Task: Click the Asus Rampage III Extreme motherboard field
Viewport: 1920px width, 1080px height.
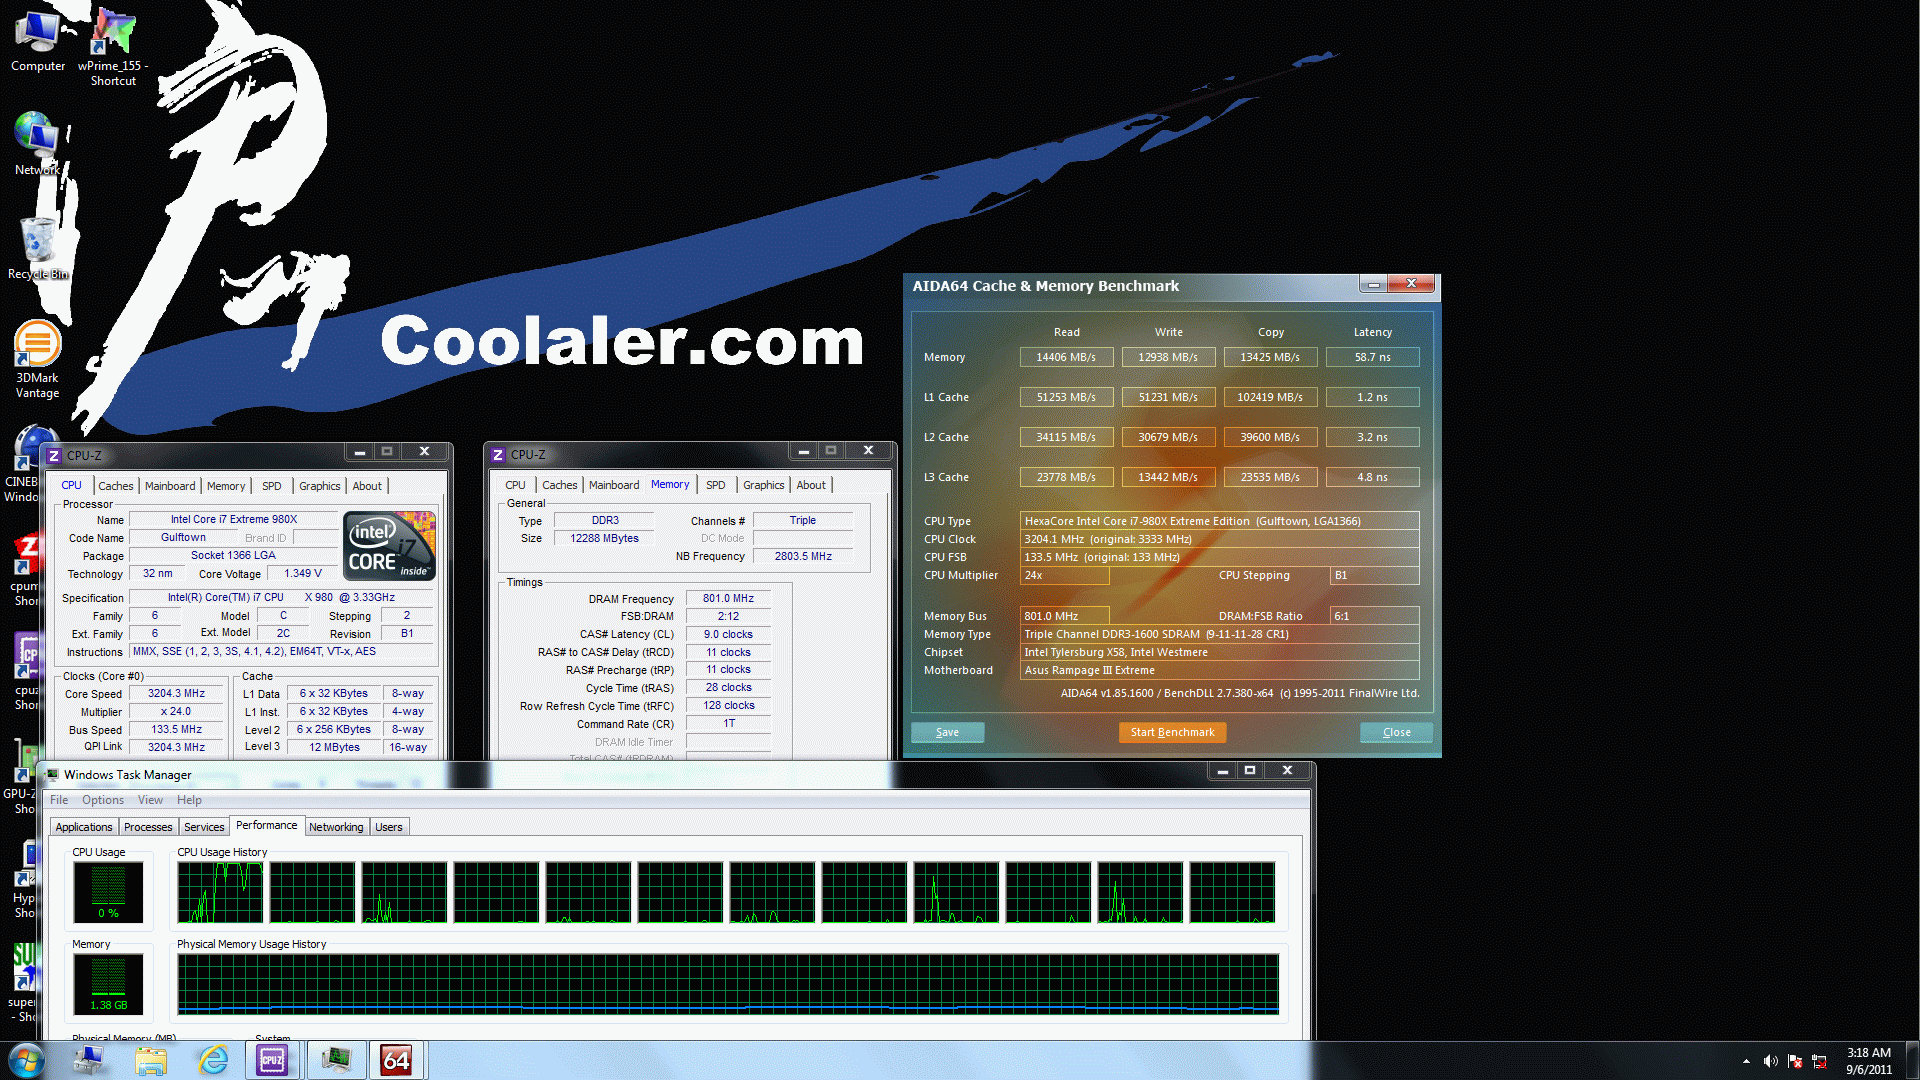Action: (1219, 670)
